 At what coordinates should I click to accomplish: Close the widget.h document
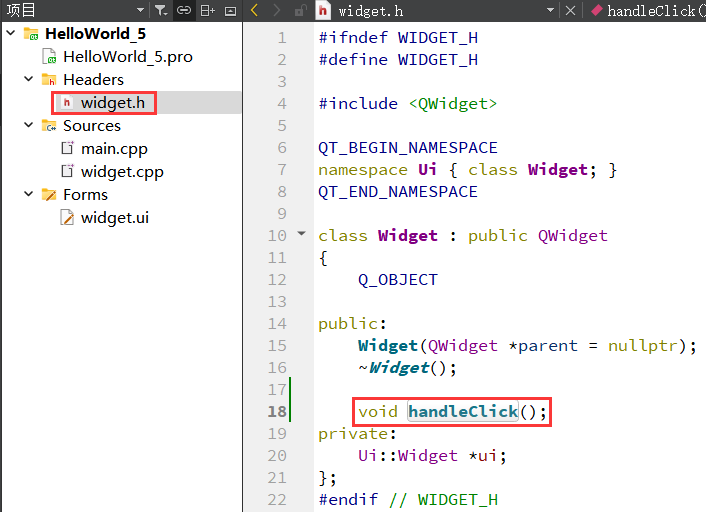tap(570, 10)
